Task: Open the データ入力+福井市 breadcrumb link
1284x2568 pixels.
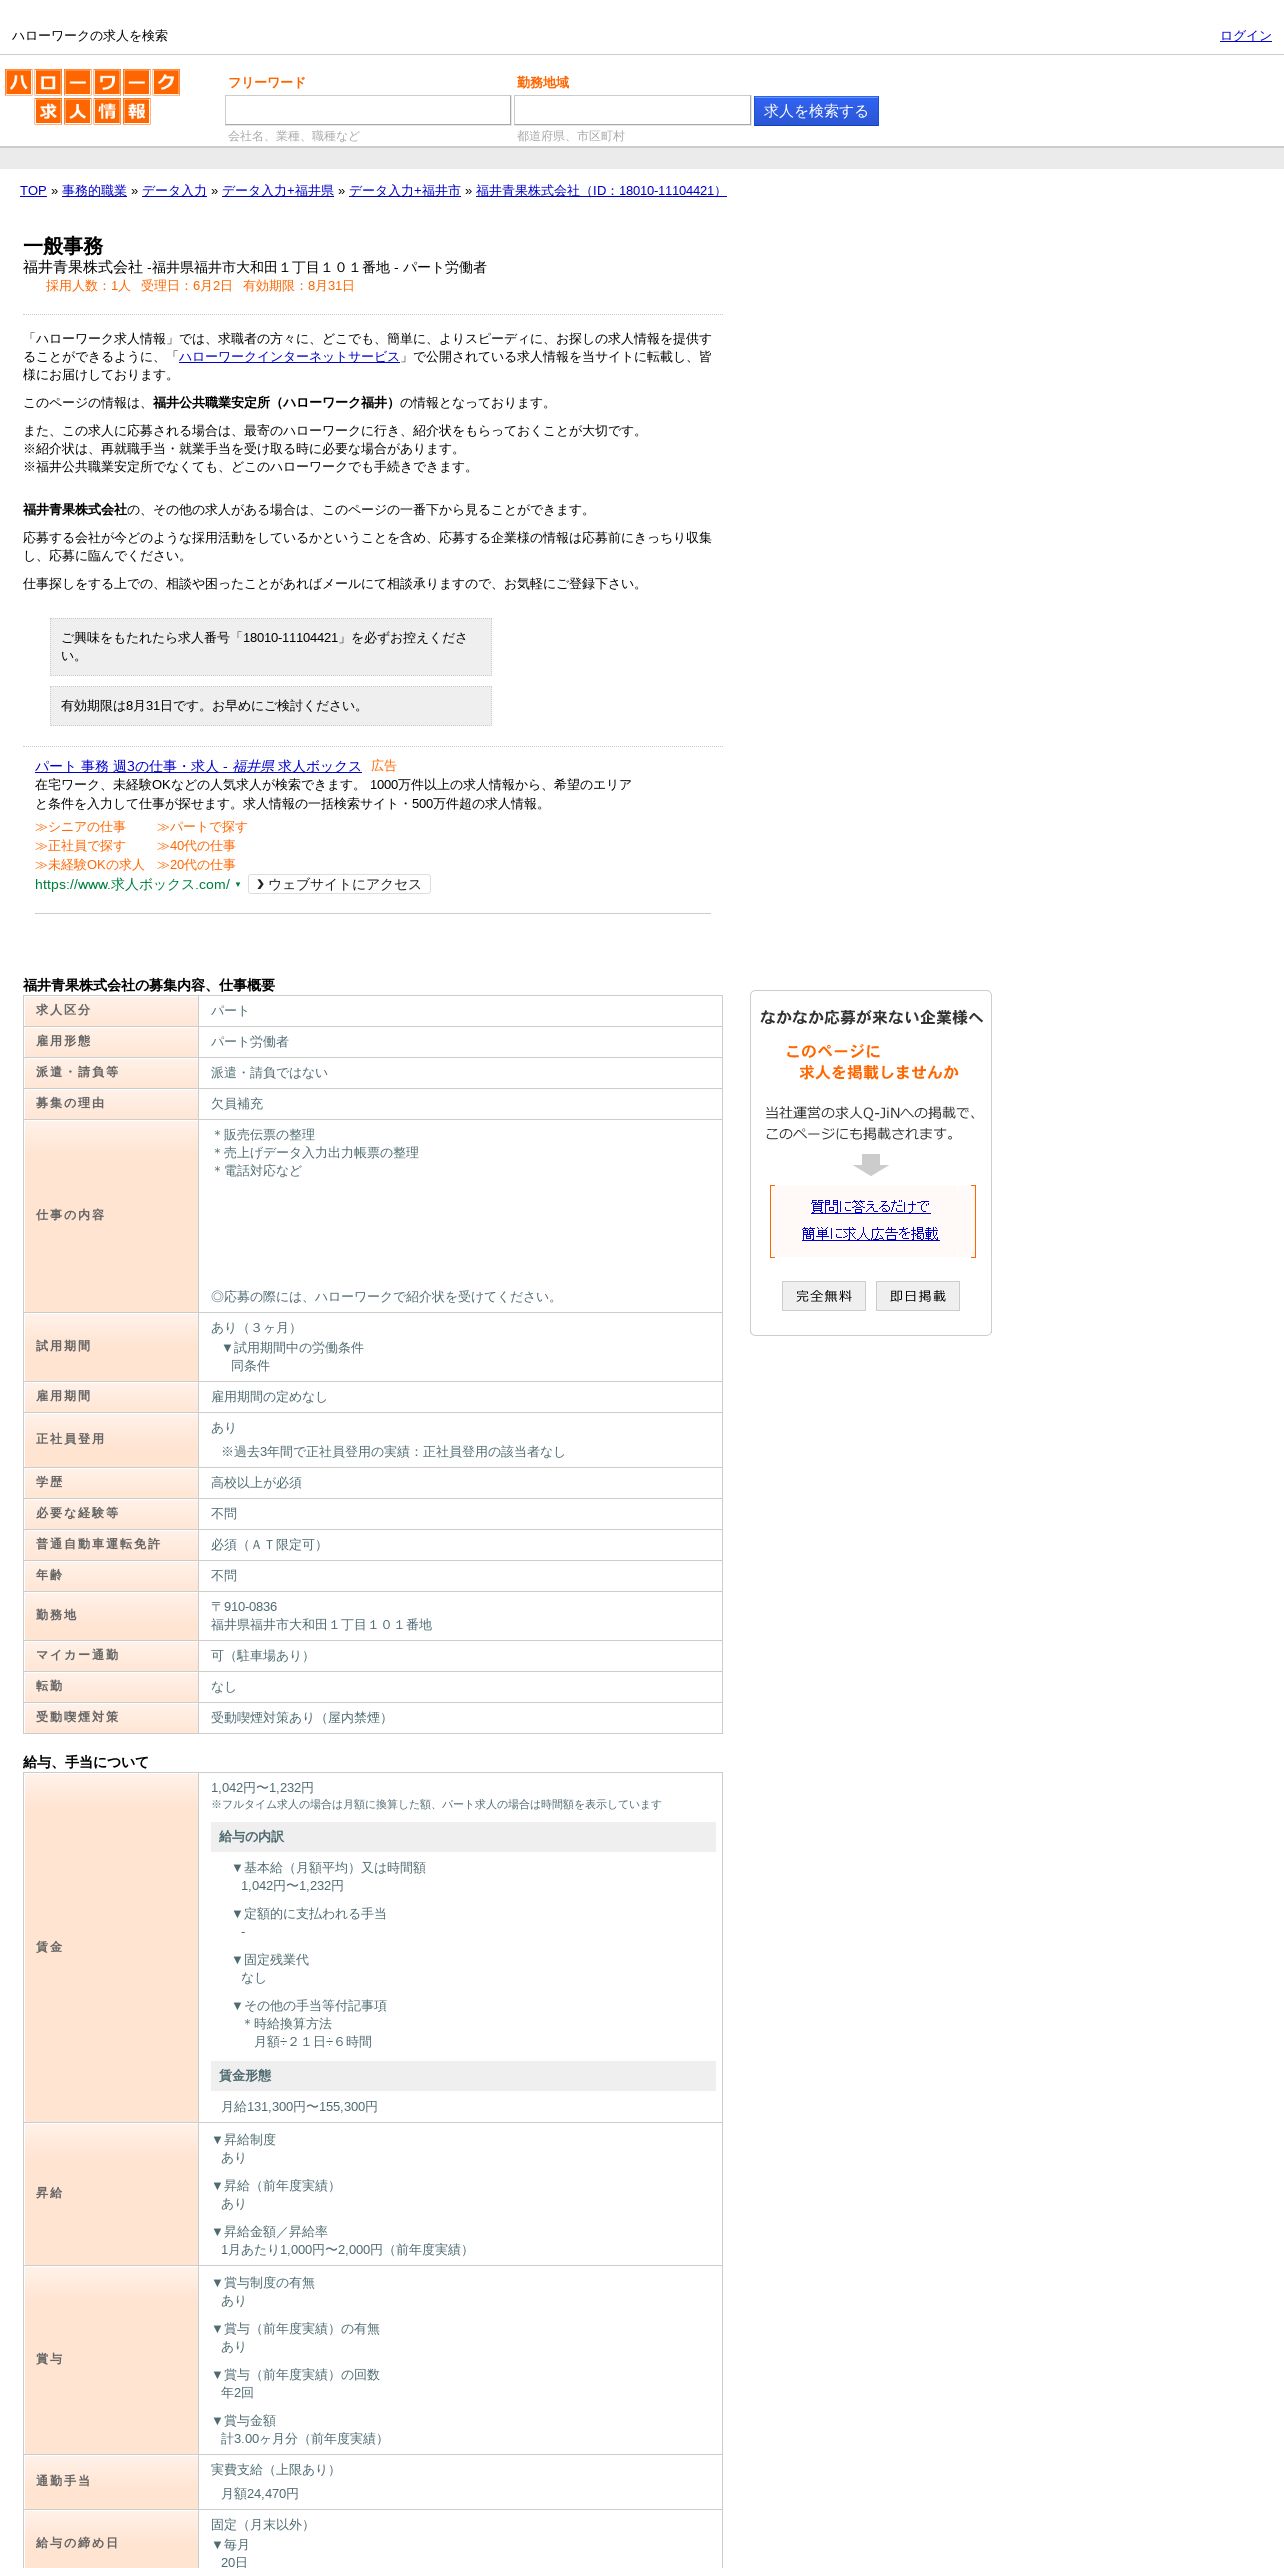Action: [404, 190]
